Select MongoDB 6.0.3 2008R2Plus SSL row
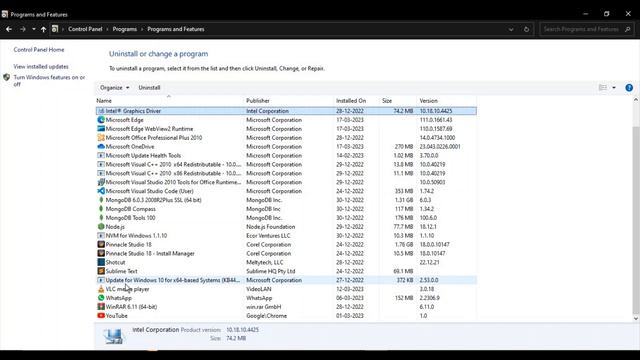 tap(286, 200)
